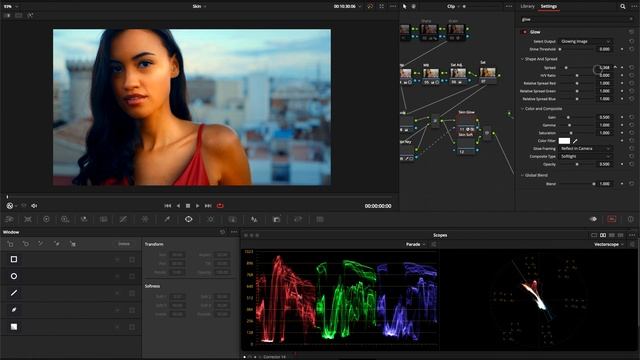
Task: Jump to first frame
Action: point(167,206)
